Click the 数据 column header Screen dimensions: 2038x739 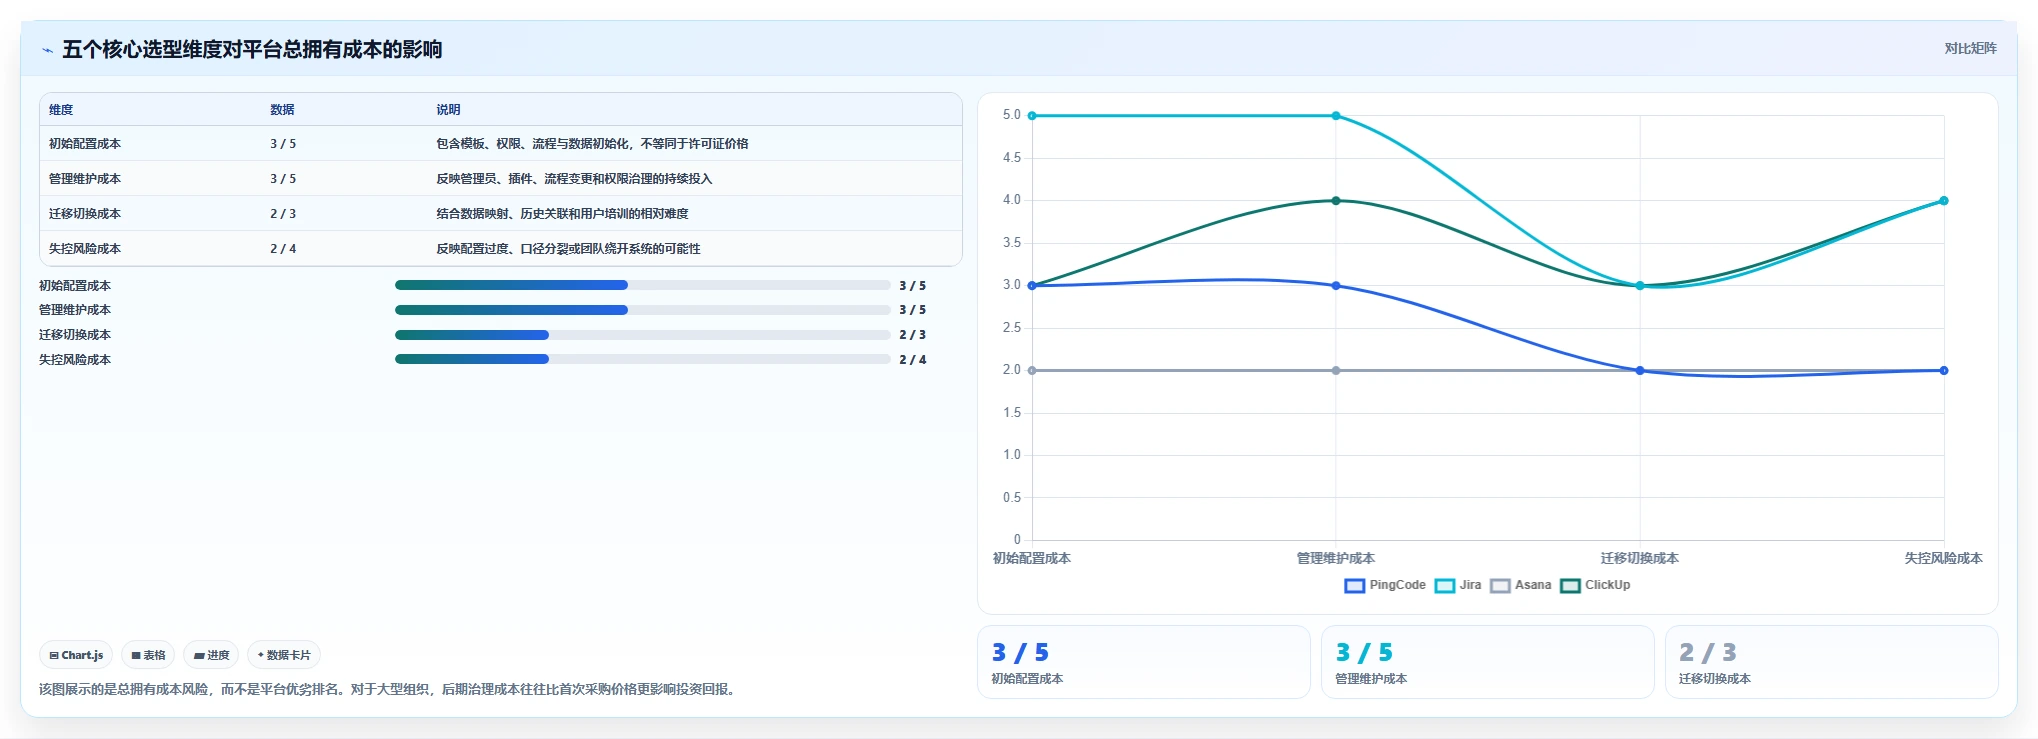point(282,110)
